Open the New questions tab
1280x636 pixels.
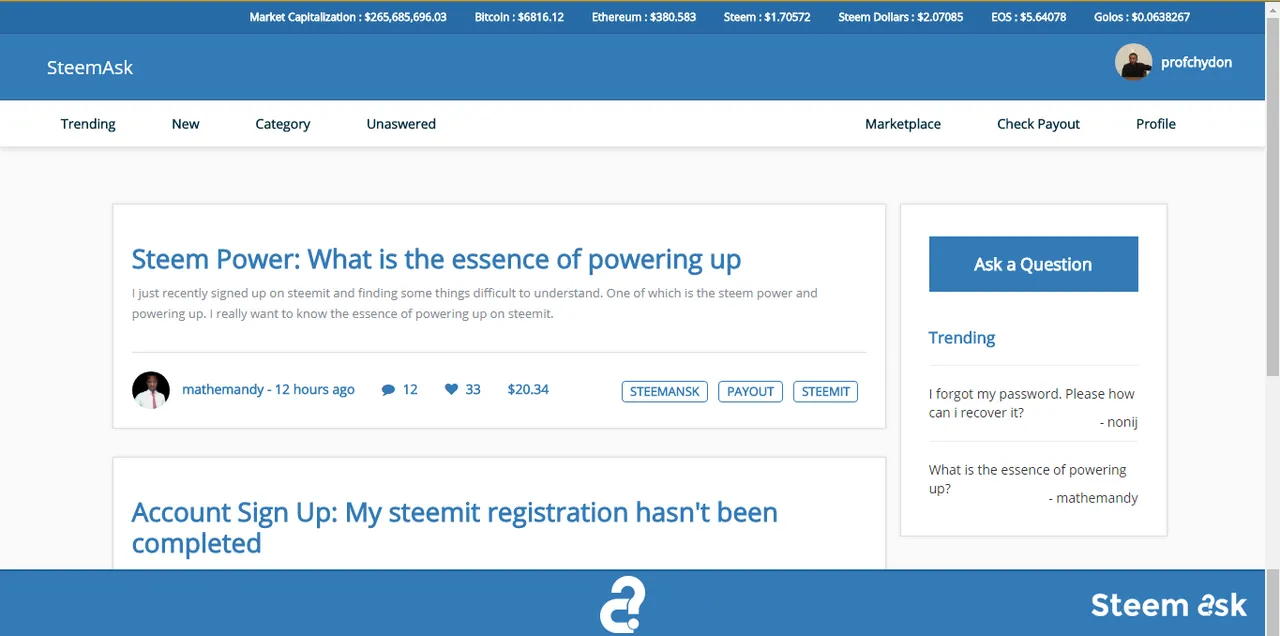(185, 124)
